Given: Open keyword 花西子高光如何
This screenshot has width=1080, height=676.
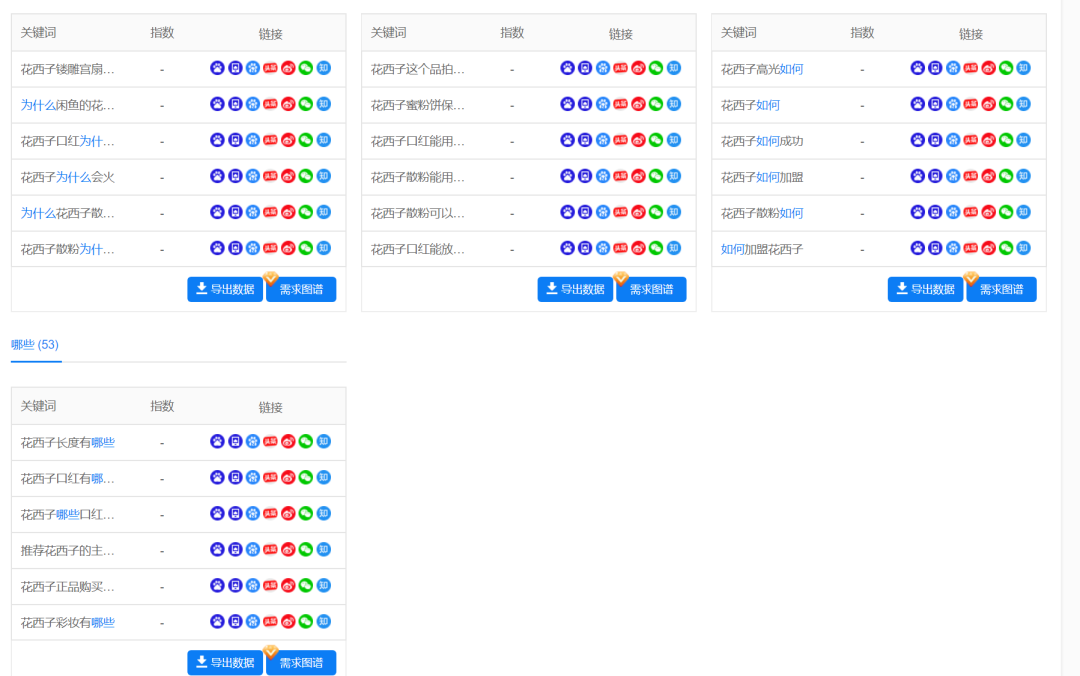Looking at the screenshot, I should pos(762,70).
